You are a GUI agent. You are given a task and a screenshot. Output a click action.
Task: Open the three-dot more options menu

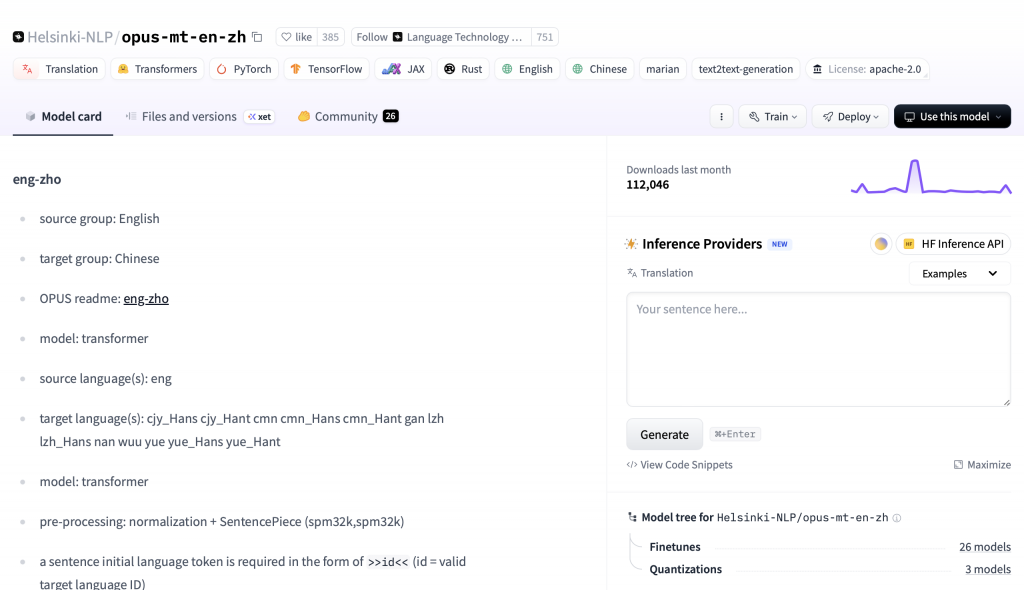point(721,116)
